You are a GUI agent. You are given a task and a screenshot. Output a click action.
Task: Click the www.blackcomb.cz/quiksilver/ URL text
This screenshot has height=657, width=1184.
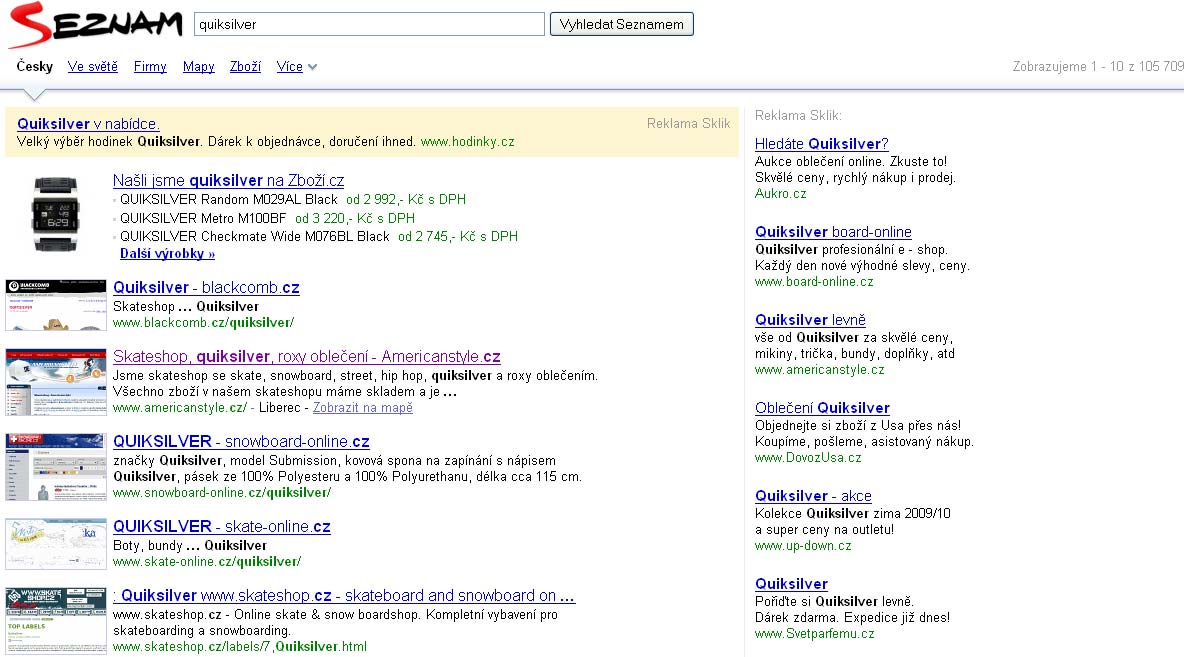pos(203,322)
